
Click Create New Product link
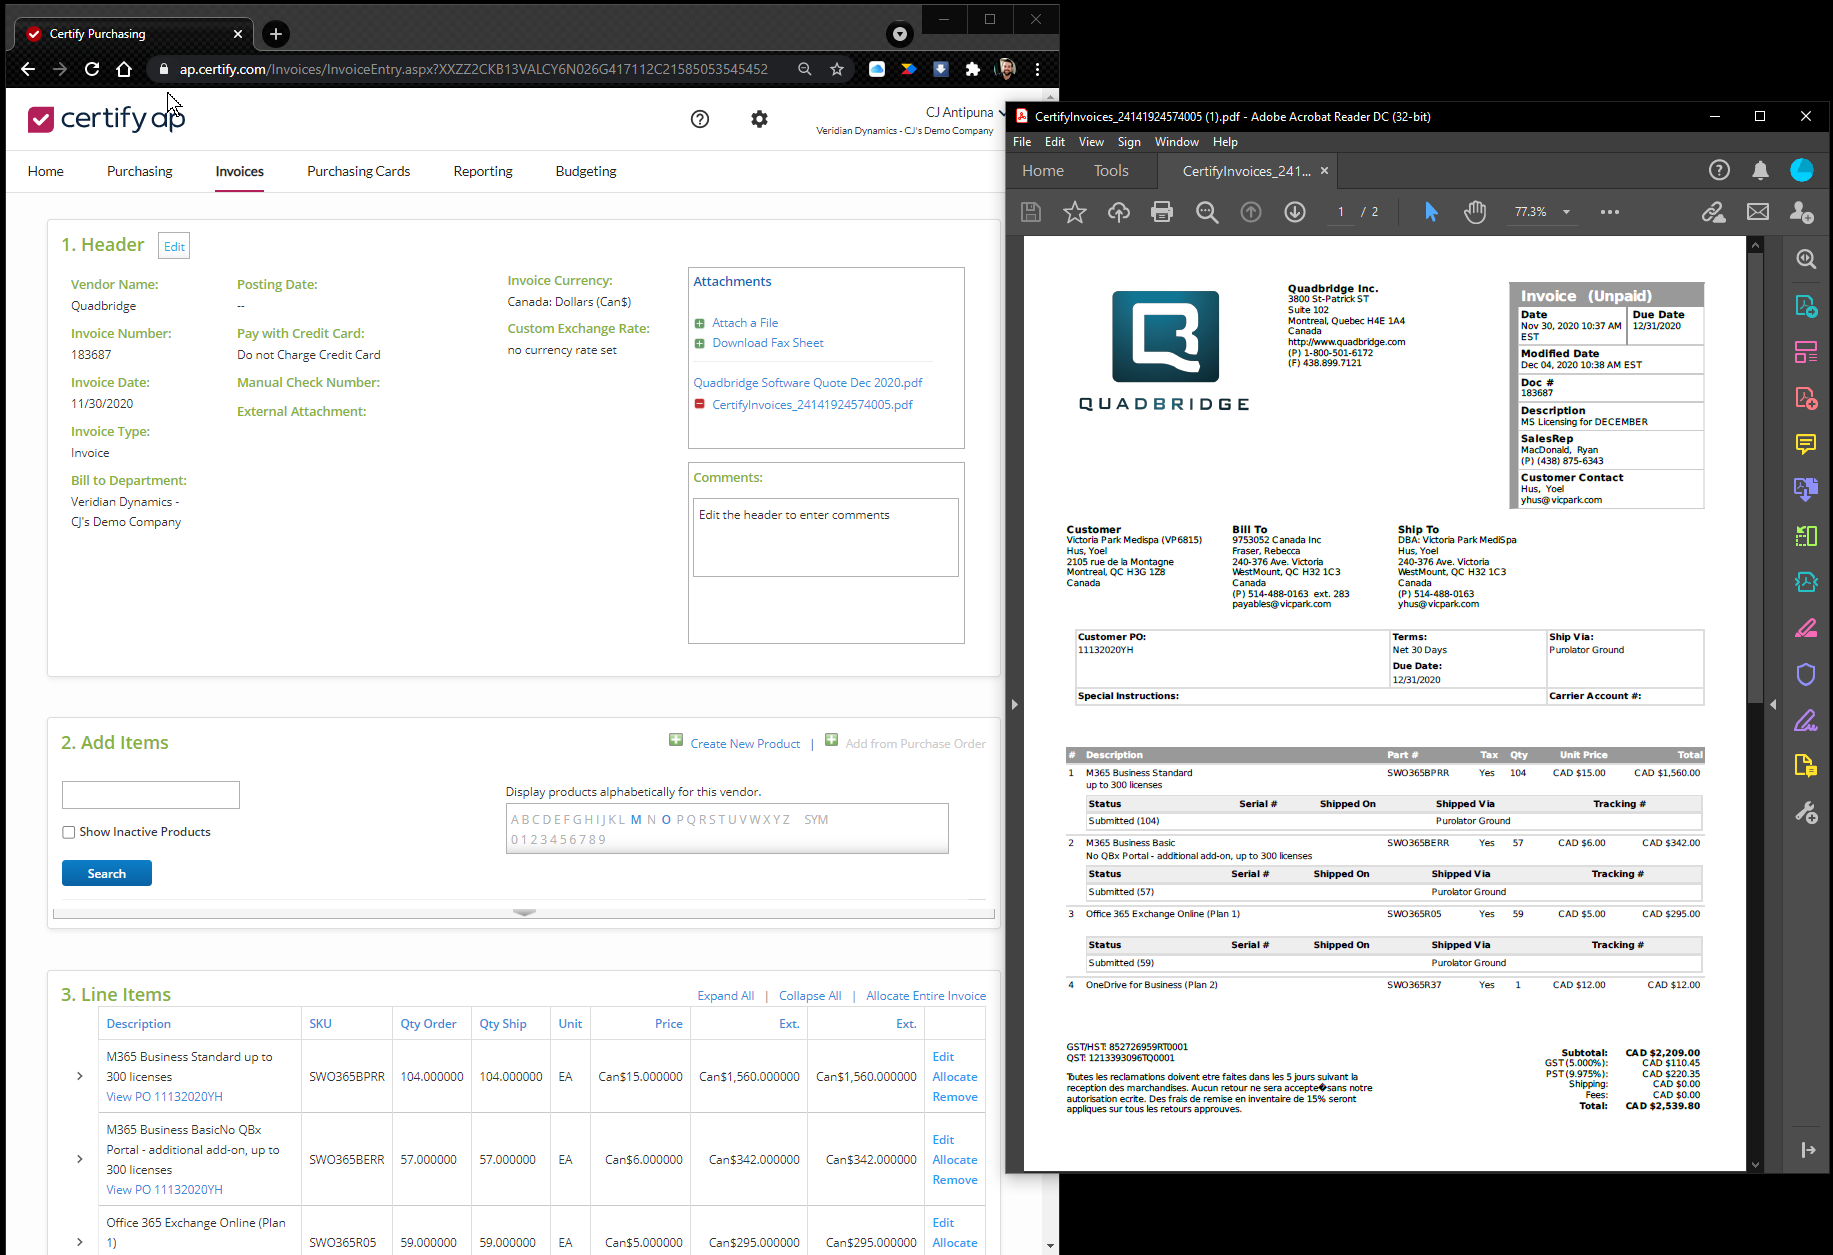[x=745, y=744]
